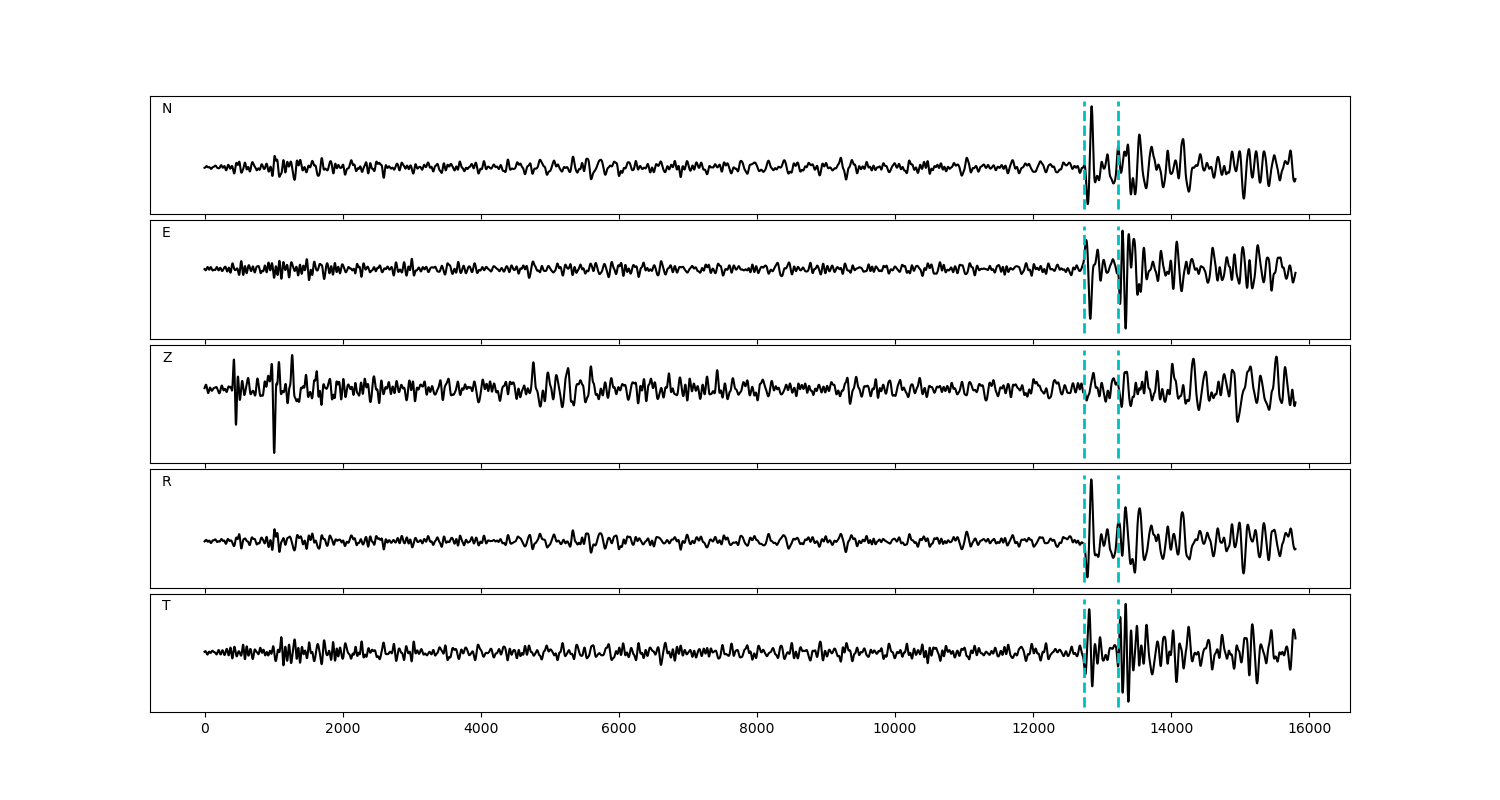Image resolution: width=1500 pixels, height=800 pixels.
Task: Select the 6000 x-axis tick label
Action: tap(619, 730)
